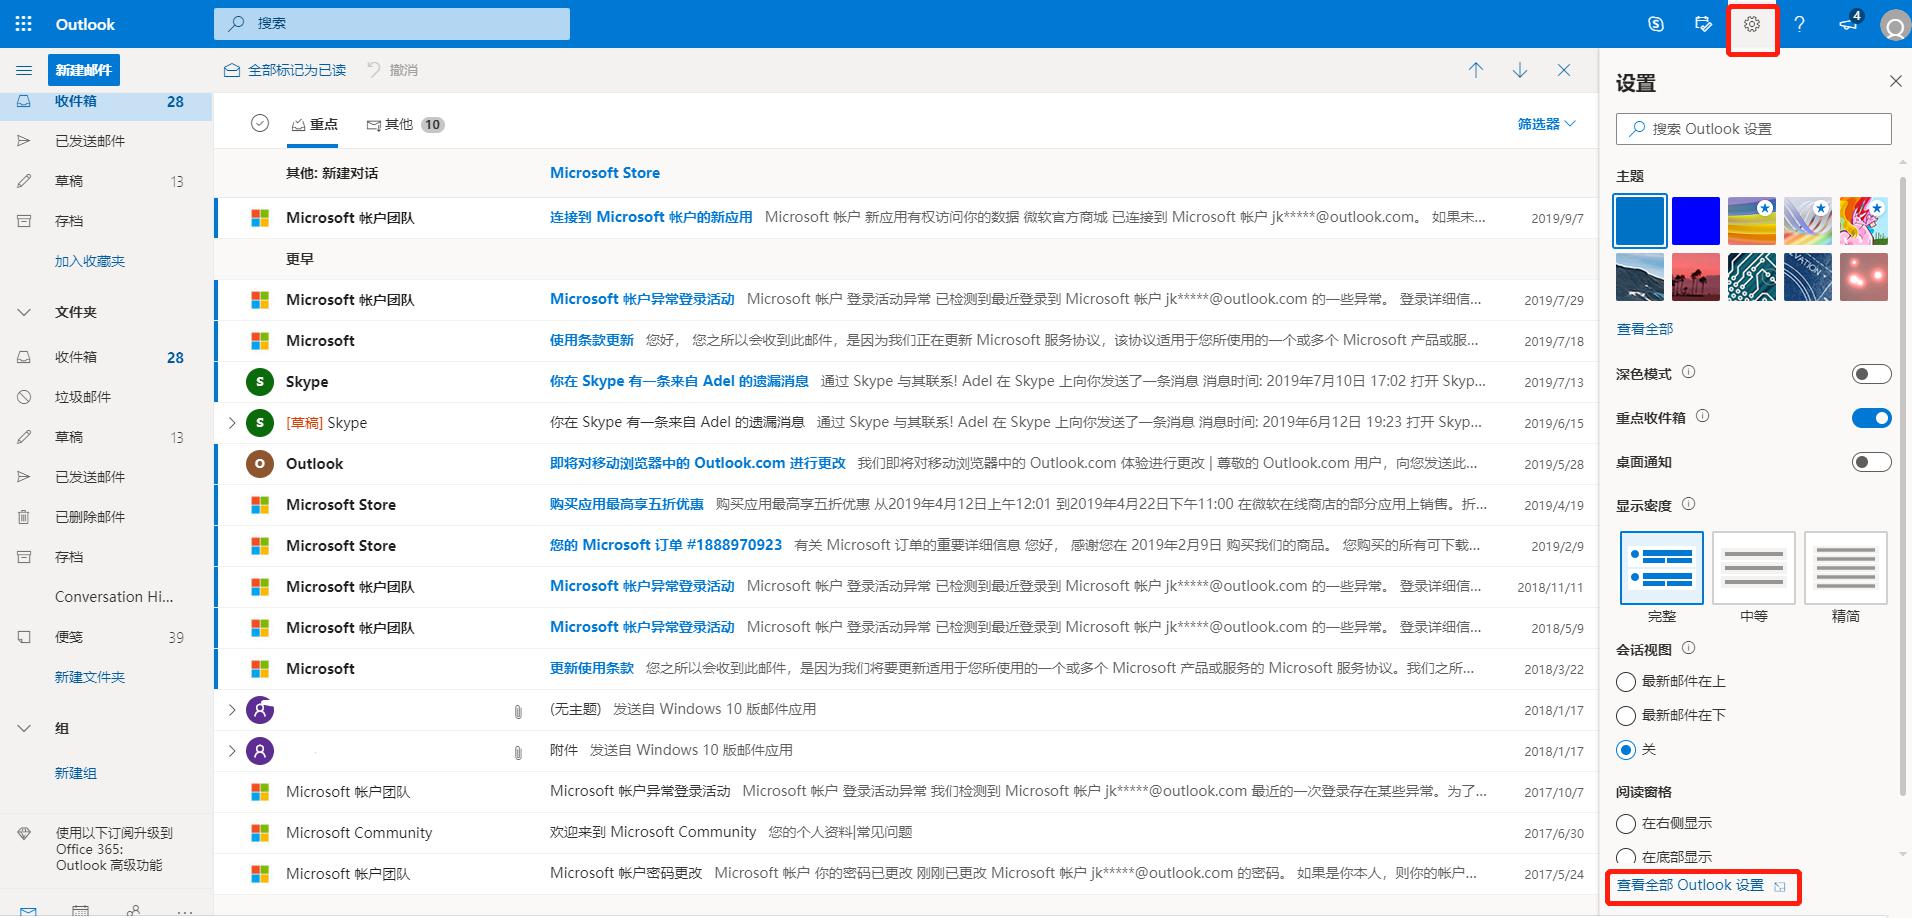The width and height of the screenshot is (1912, 918).
Task: Expand the 附件 conversation thread
Action: [x=232, y=751]
